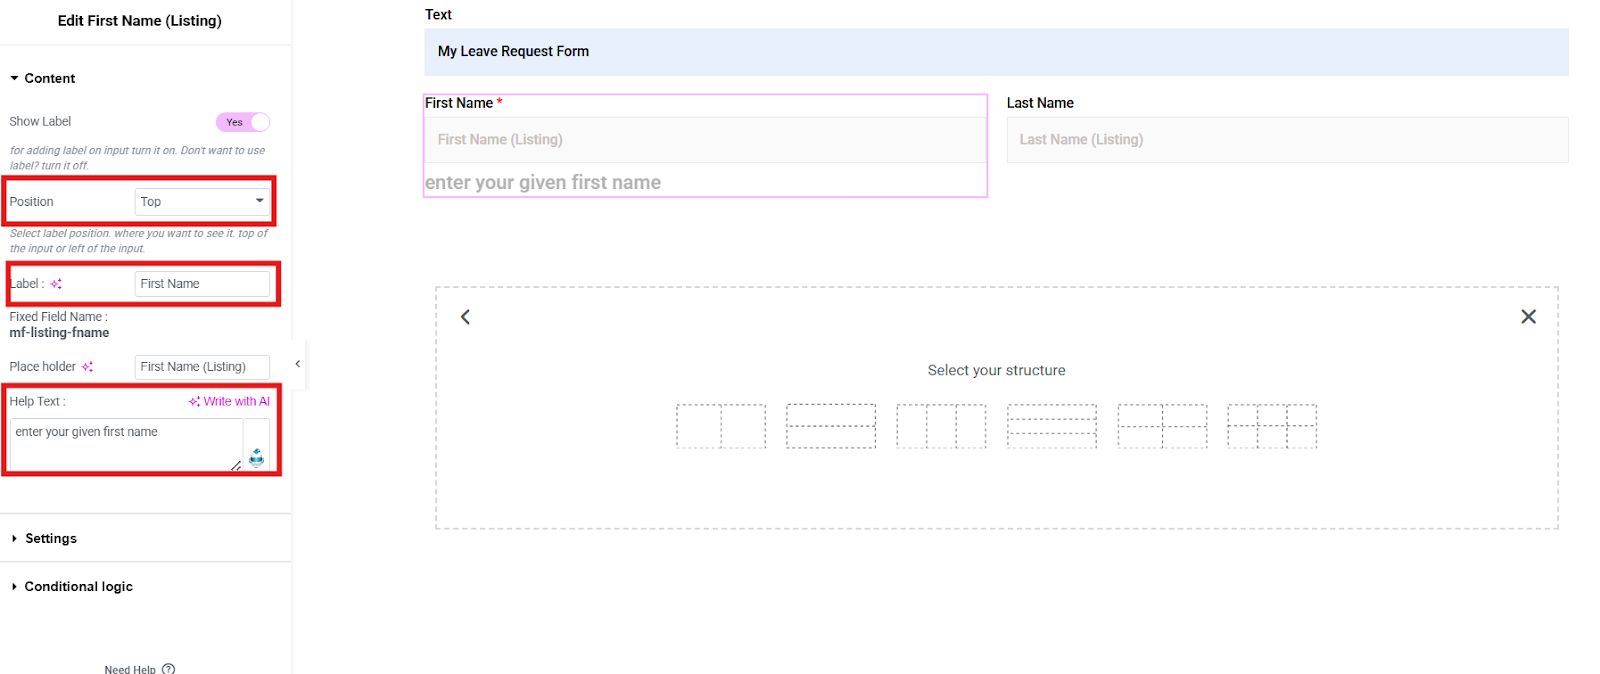Edit the Help Text textarea
Viewport: 1600px width, 674px height.
point(126,444)
